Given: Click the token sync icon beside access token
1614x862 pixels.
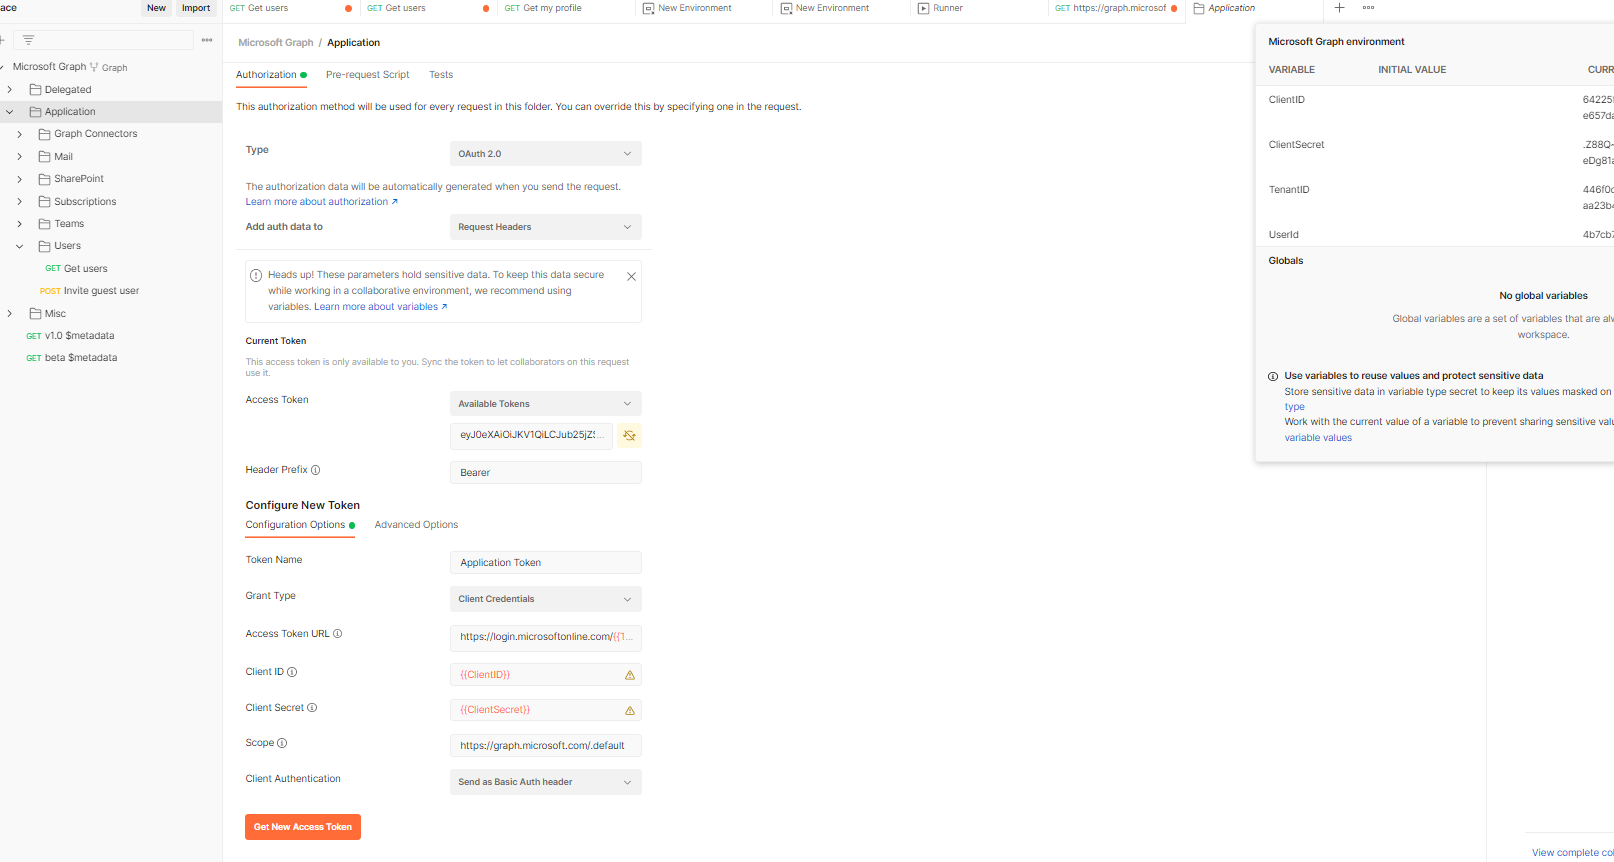Looking at the screenshot, I should point(629,435).
